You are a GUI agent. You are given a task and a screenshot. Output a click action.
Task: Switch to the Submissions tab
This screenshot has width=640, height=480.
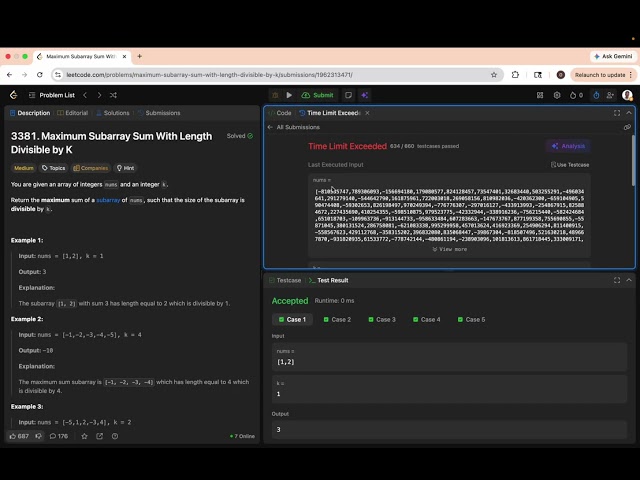pyautogui.click(x=159, y=113)
